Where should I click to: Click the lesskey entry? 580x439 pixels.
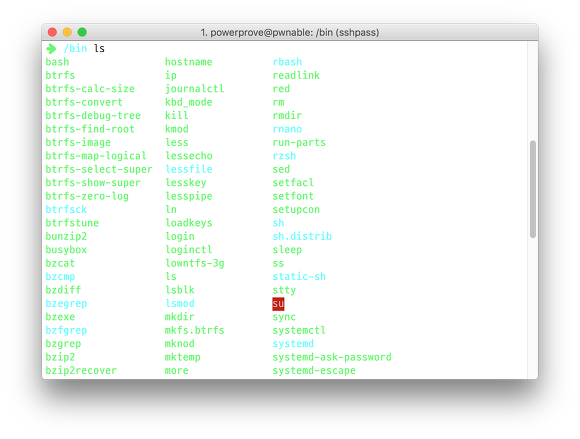186,183
